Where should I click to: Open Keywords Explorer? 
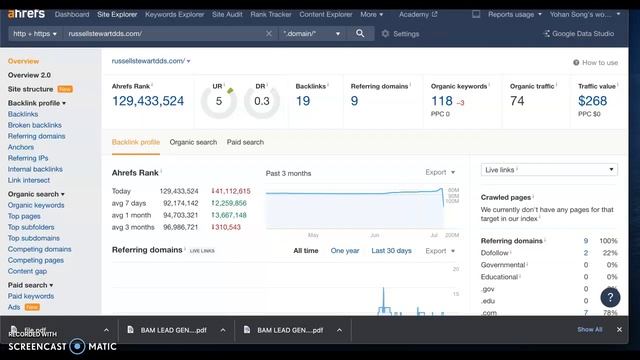point(175,14)
